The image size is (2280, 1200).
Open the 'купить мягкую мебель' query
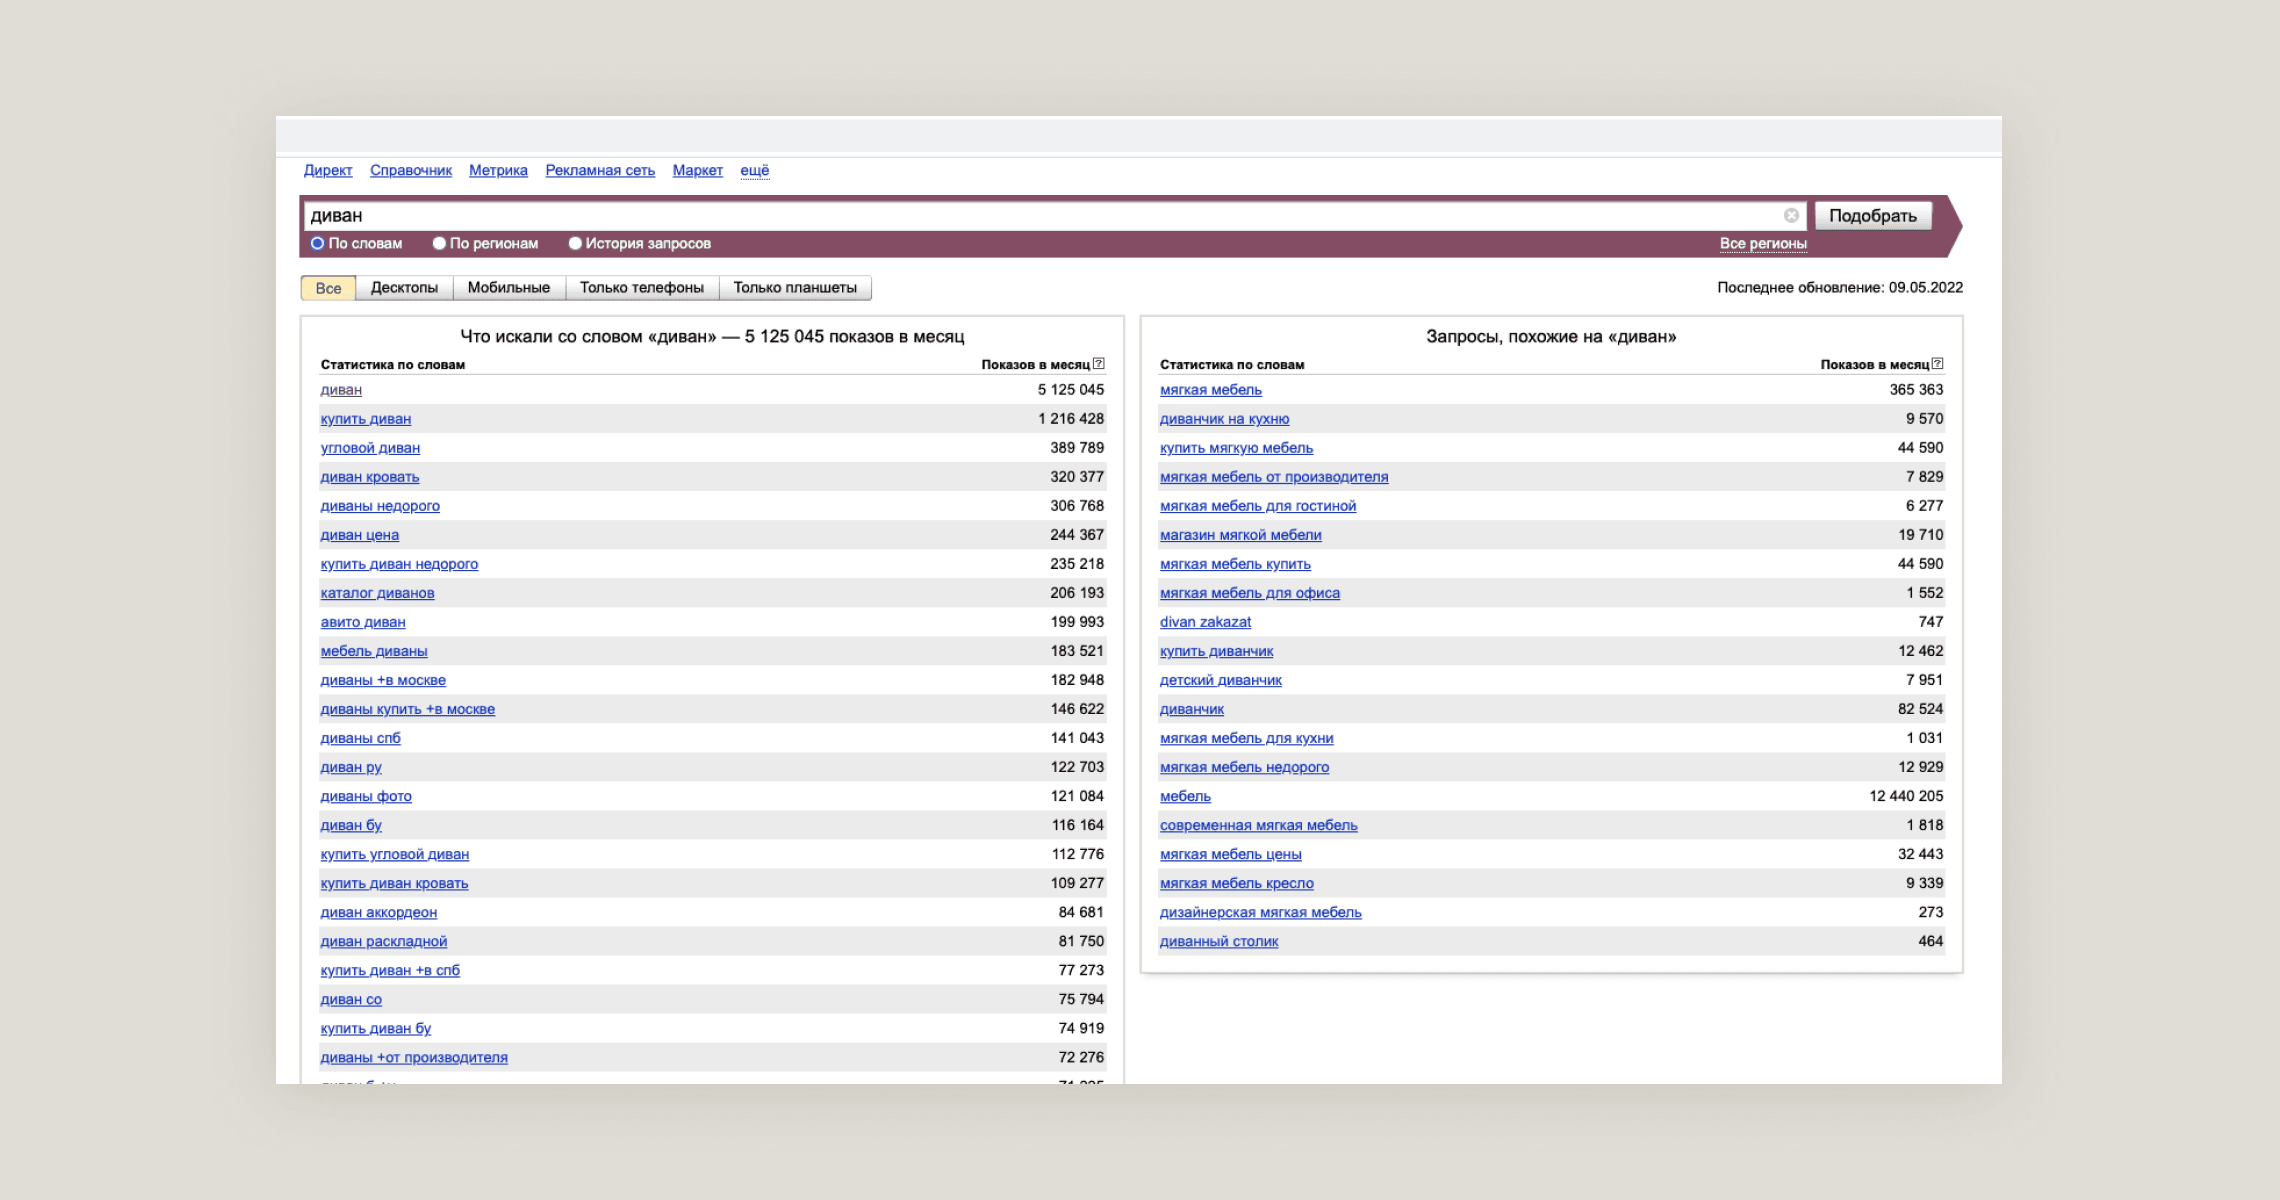click(x=1237, y=448)
